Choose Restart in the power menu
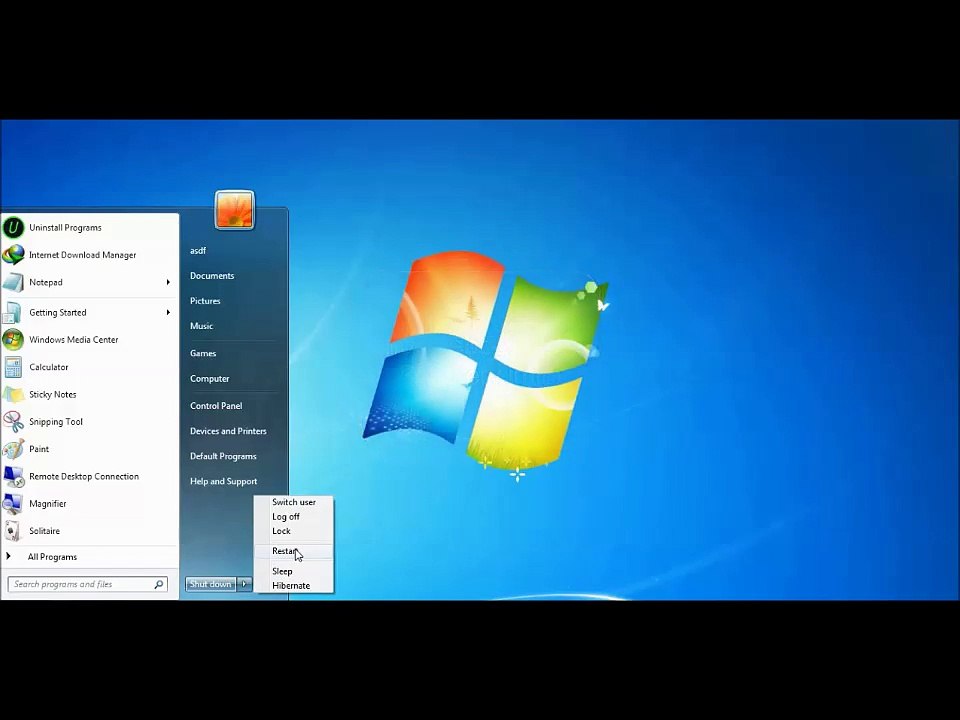This screenshot has height=720, width=960. pyautogui.click(x=294, y=551)
